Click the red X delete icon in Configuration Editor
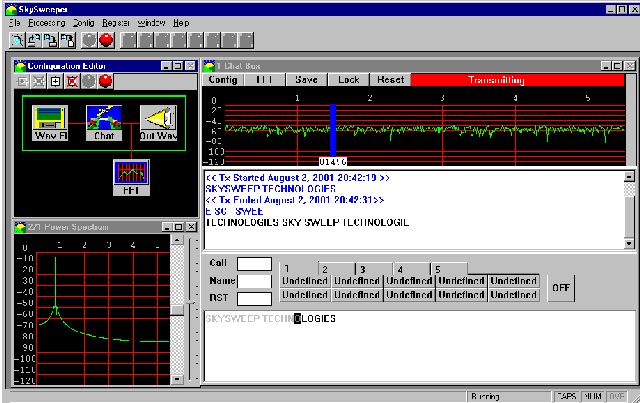The height and width of the screenshot is (403, 640). (72, 82)
